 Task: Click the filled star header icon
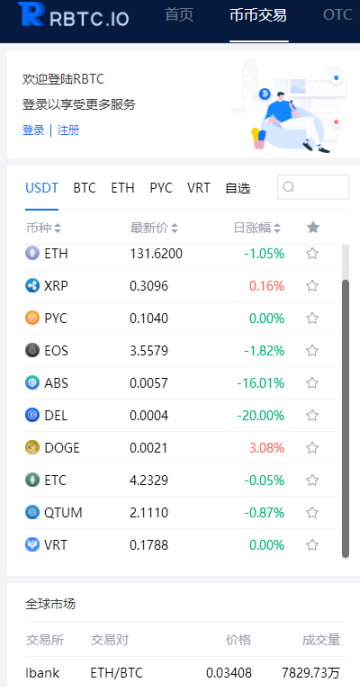[313, 227]
